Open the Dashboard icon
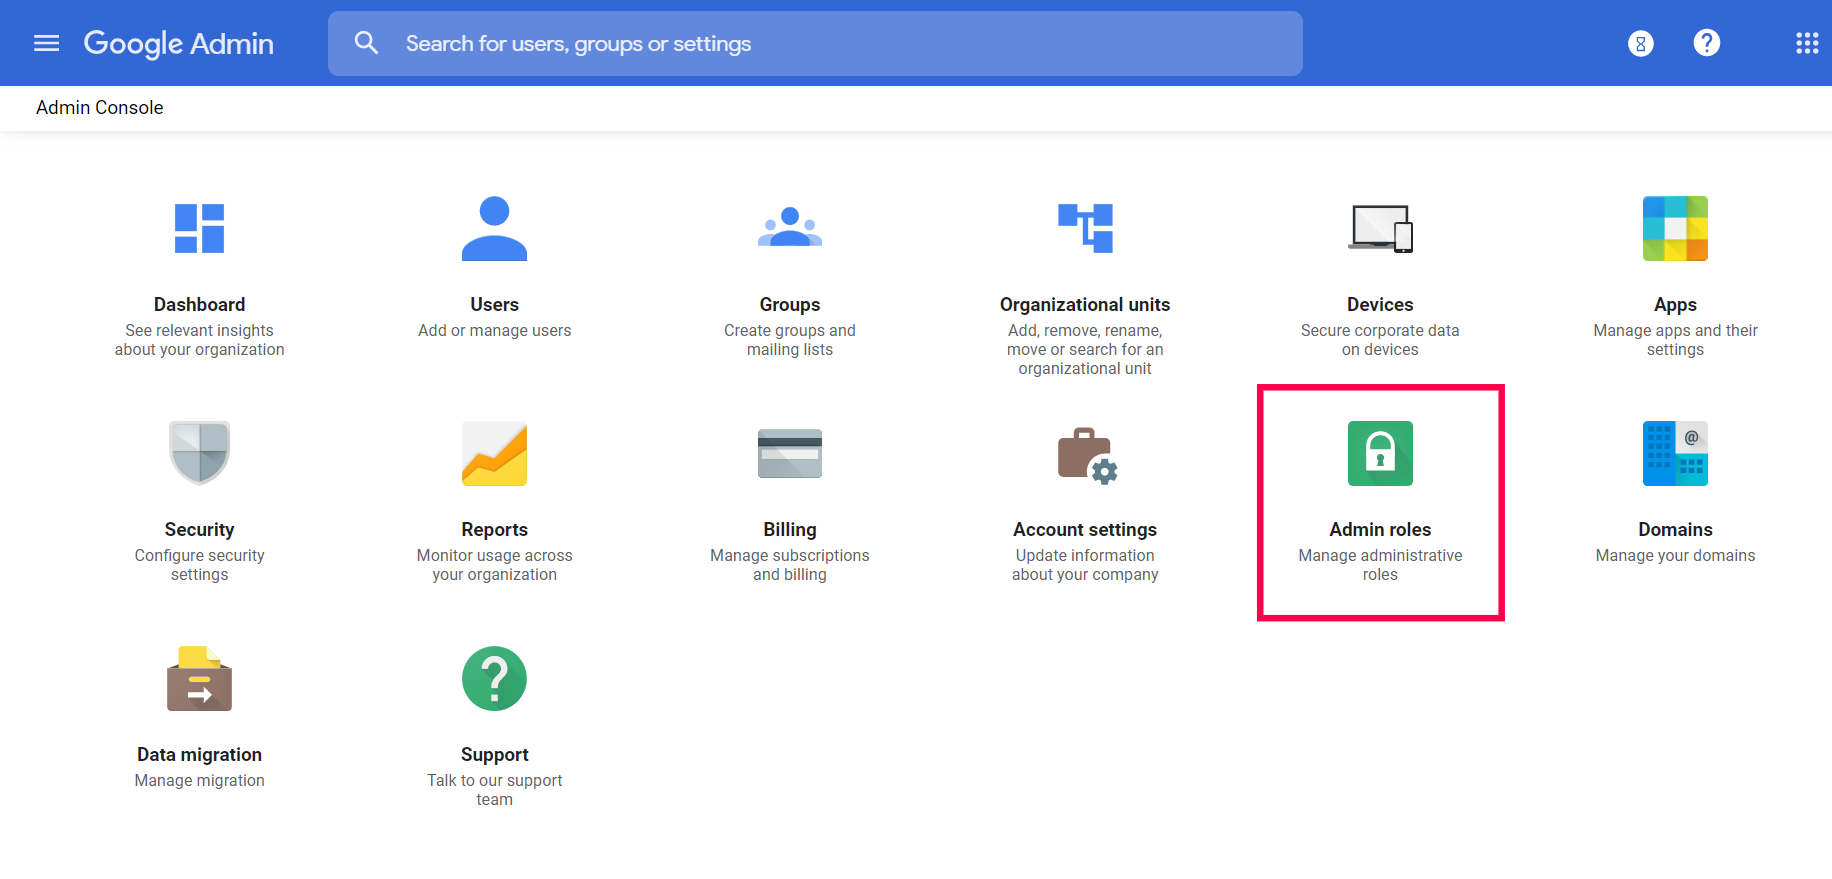Viewport: 1832px width, 879px height. [x=200, y=229]
